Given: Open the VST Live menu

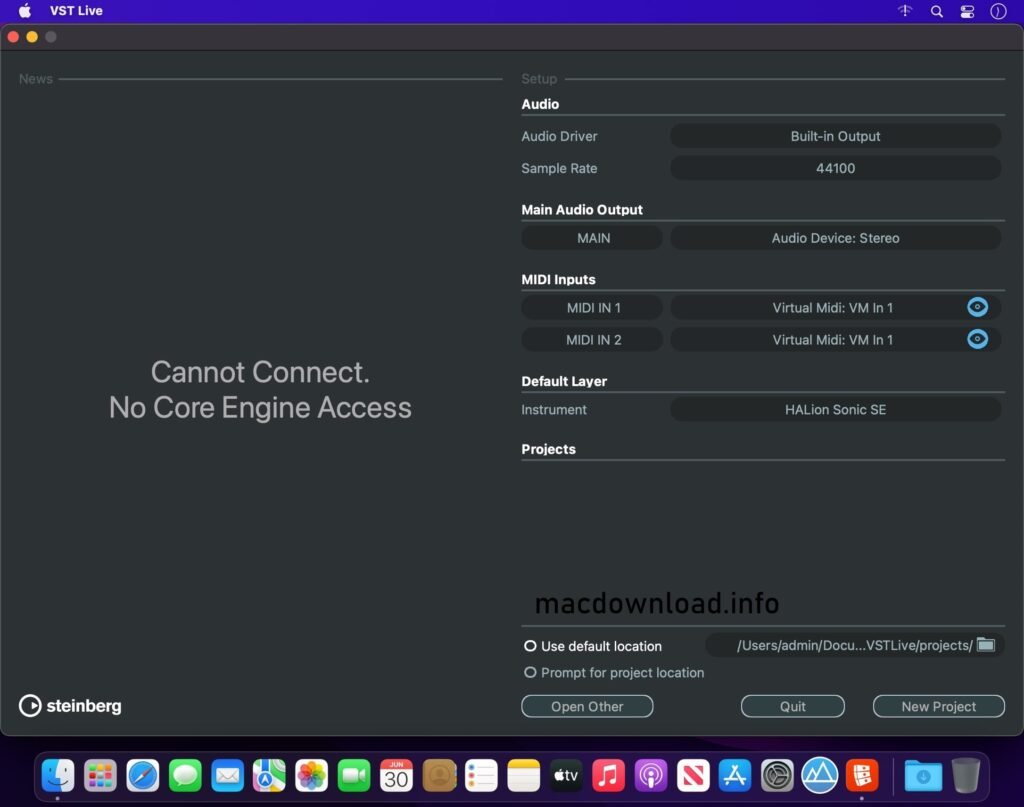Looking at the screenshot, I should [76, 11].
